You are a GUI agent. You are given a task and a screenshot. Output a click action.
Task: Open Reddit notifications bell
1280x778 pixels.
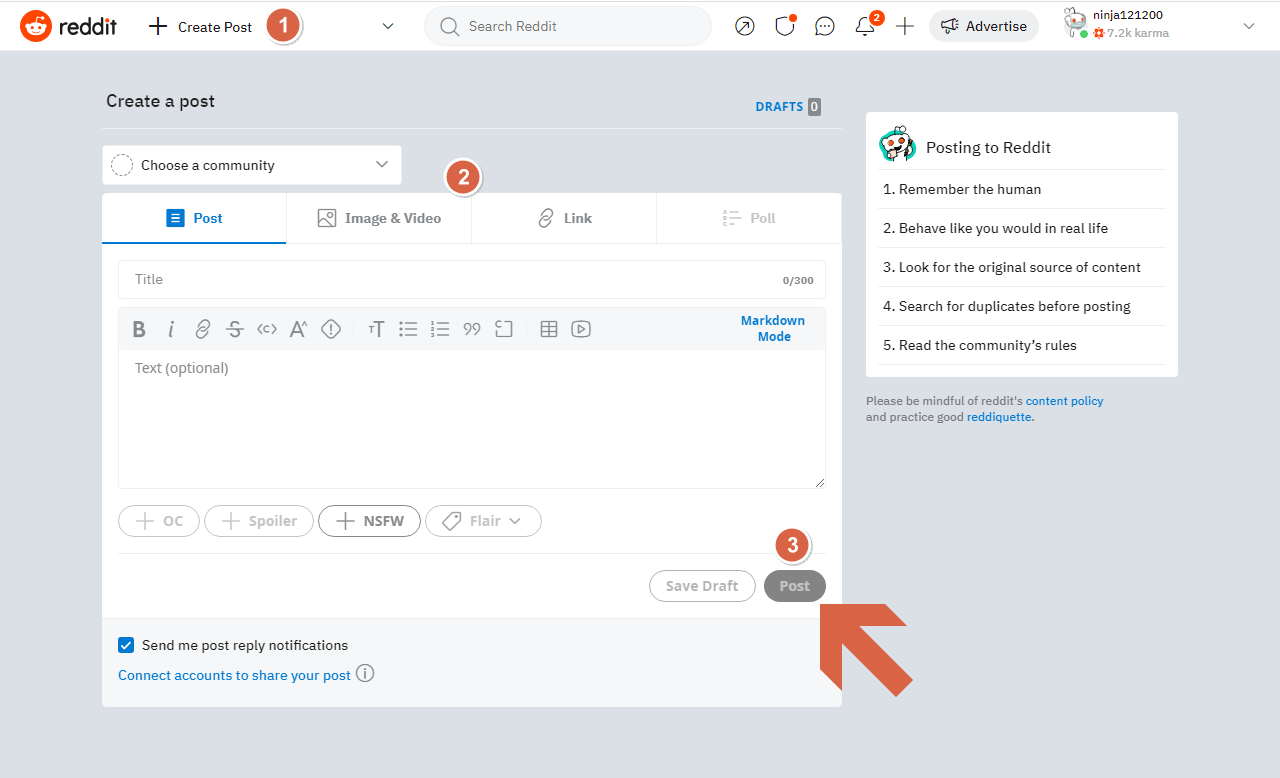864,26
